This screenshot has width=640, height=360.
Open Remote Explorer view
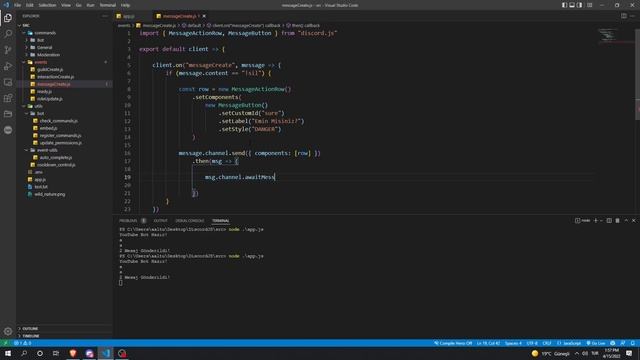(8, 82)
